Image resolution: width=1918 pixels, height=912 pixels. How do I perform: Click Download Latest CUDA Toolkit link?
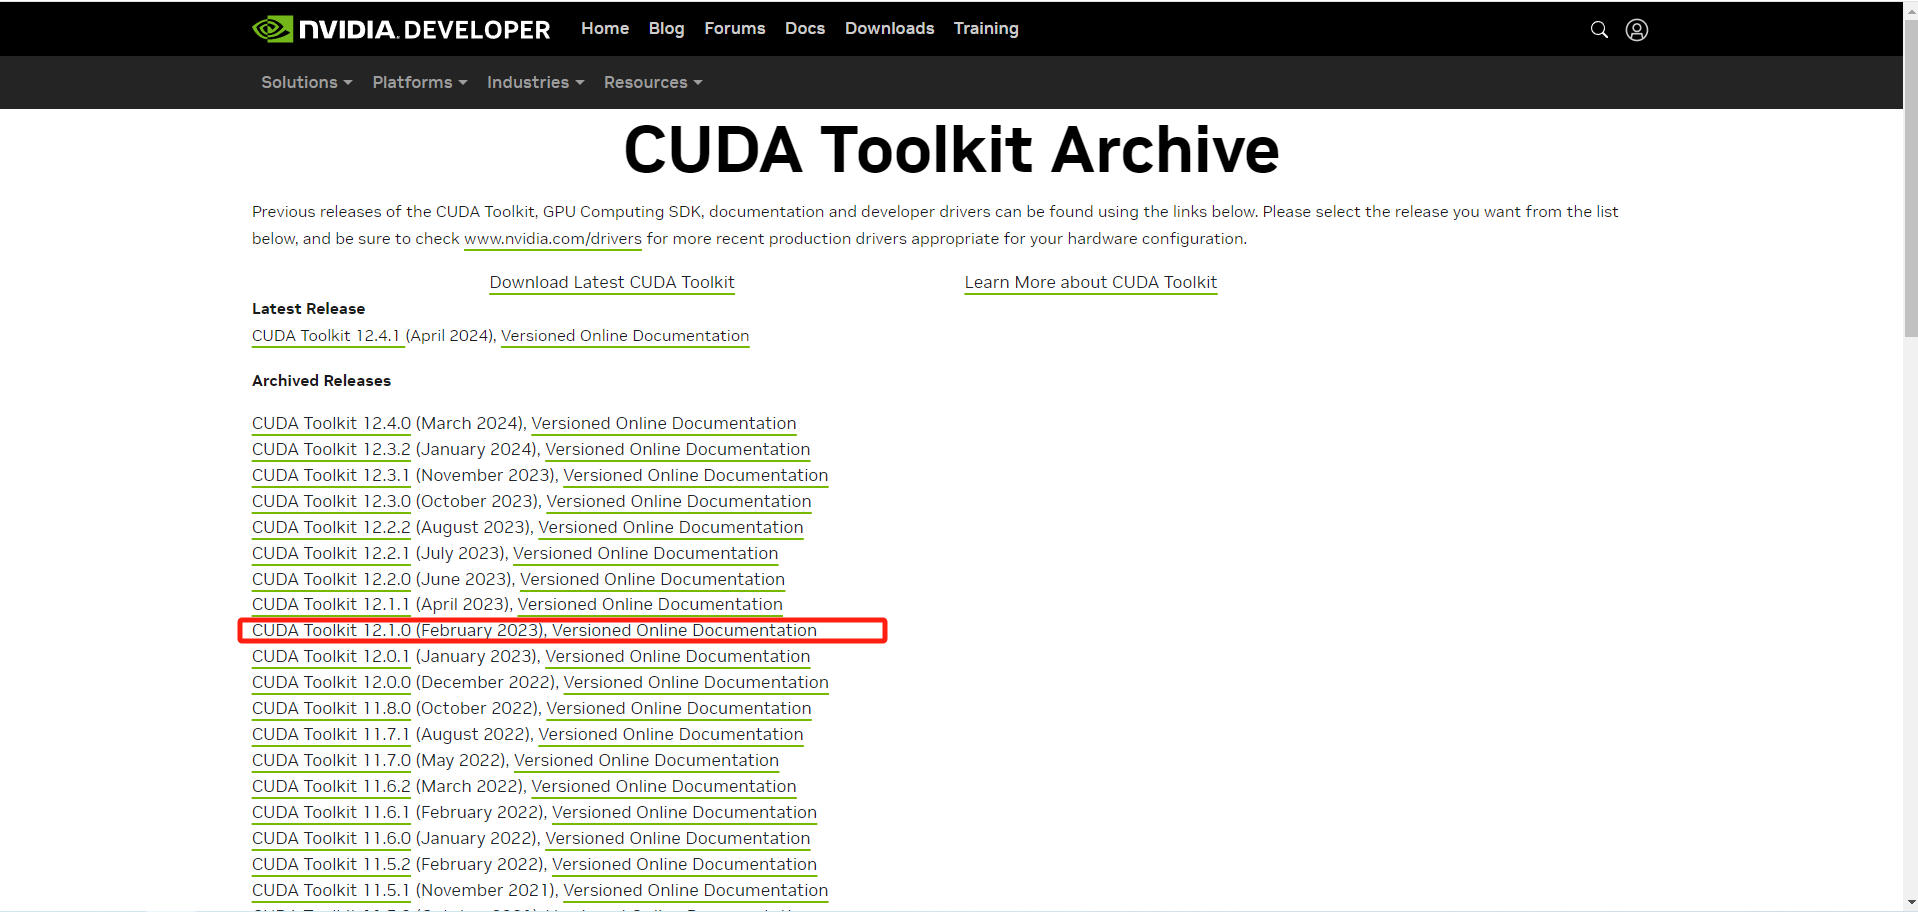(612, 283)
